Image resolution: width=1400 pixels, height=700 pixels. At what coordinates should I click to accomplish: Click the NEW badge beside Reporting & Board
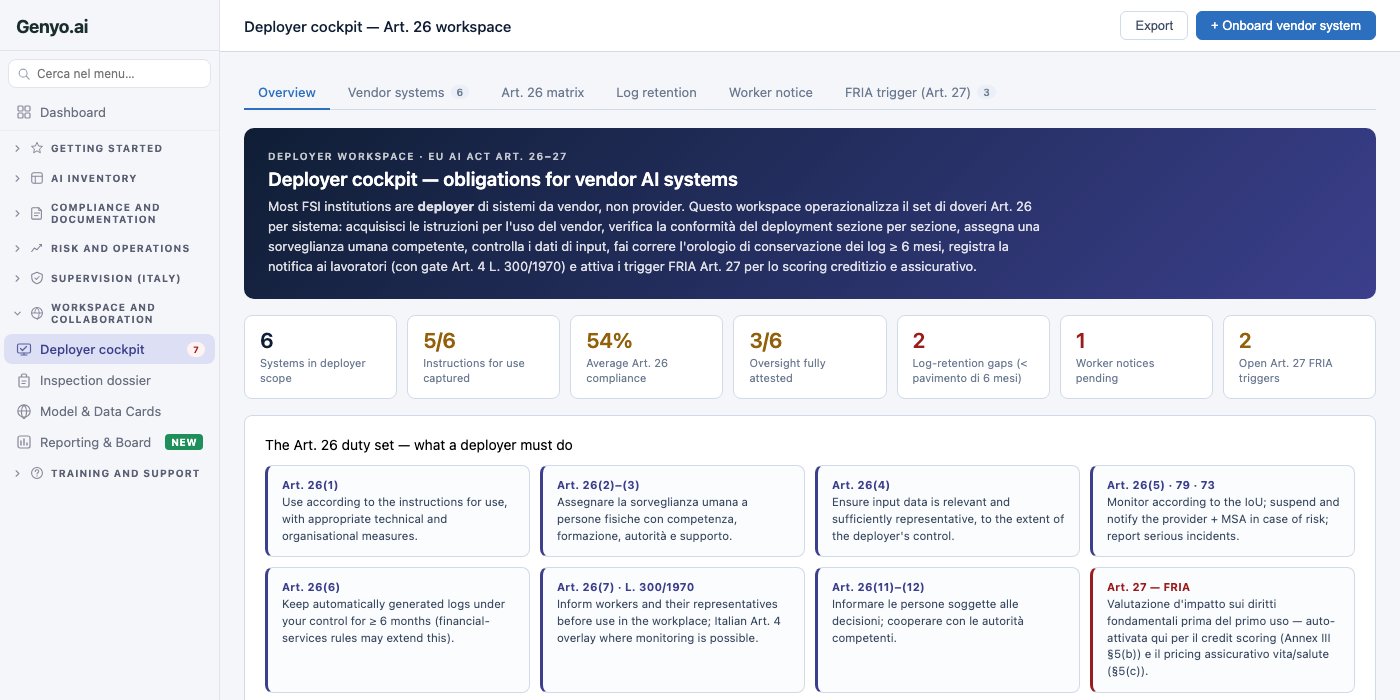click(184, 442)
